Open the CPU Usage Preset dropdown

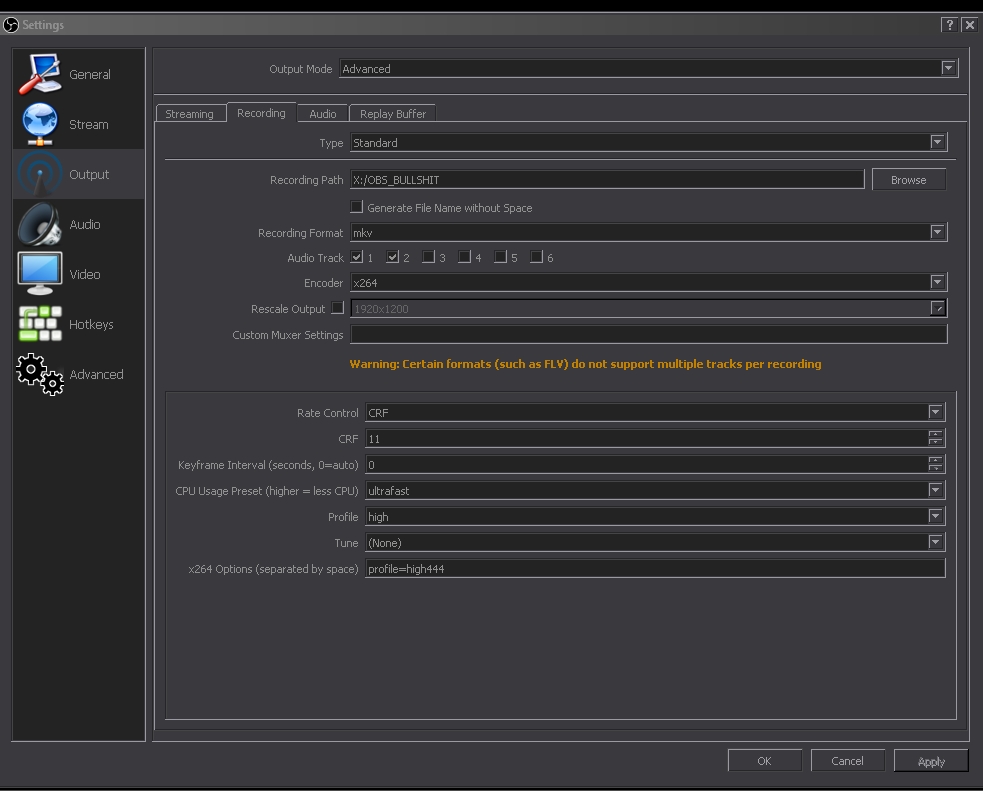pyautogui.click(x=655, y=491)
